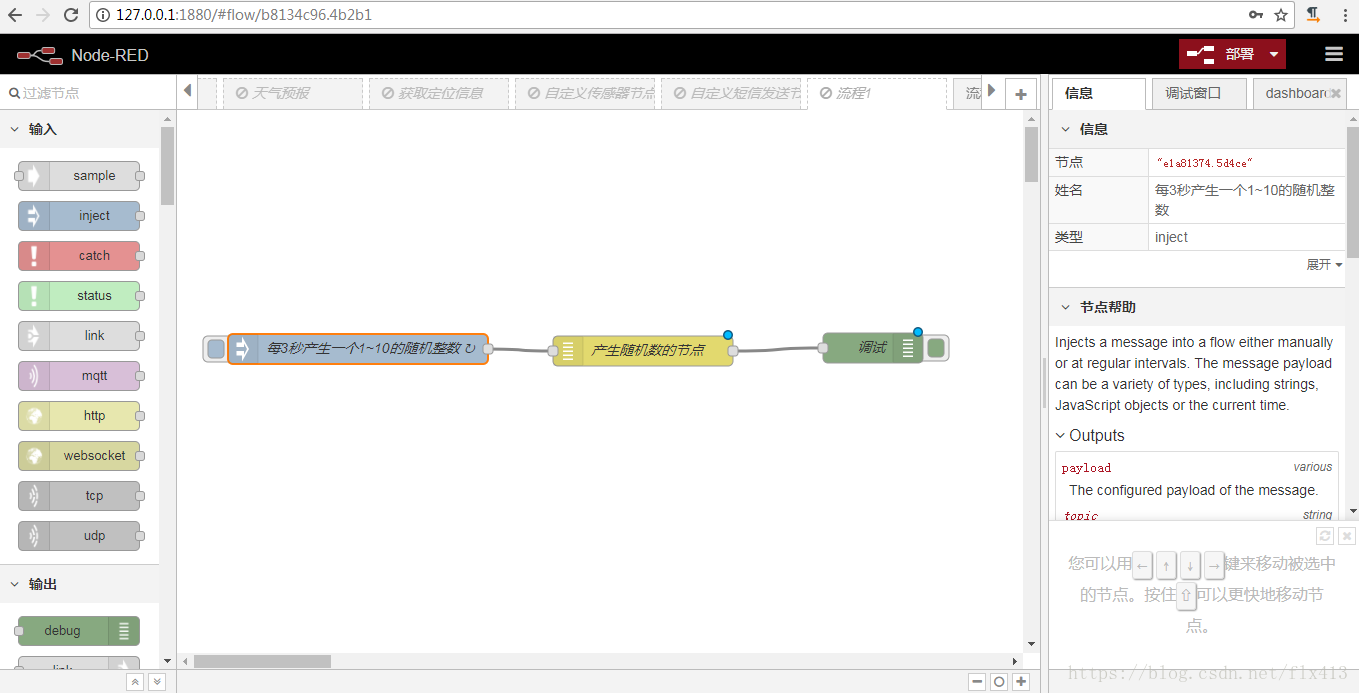Select the websocket palette node
1359x693 pixels.
click(x=79, y=456)
